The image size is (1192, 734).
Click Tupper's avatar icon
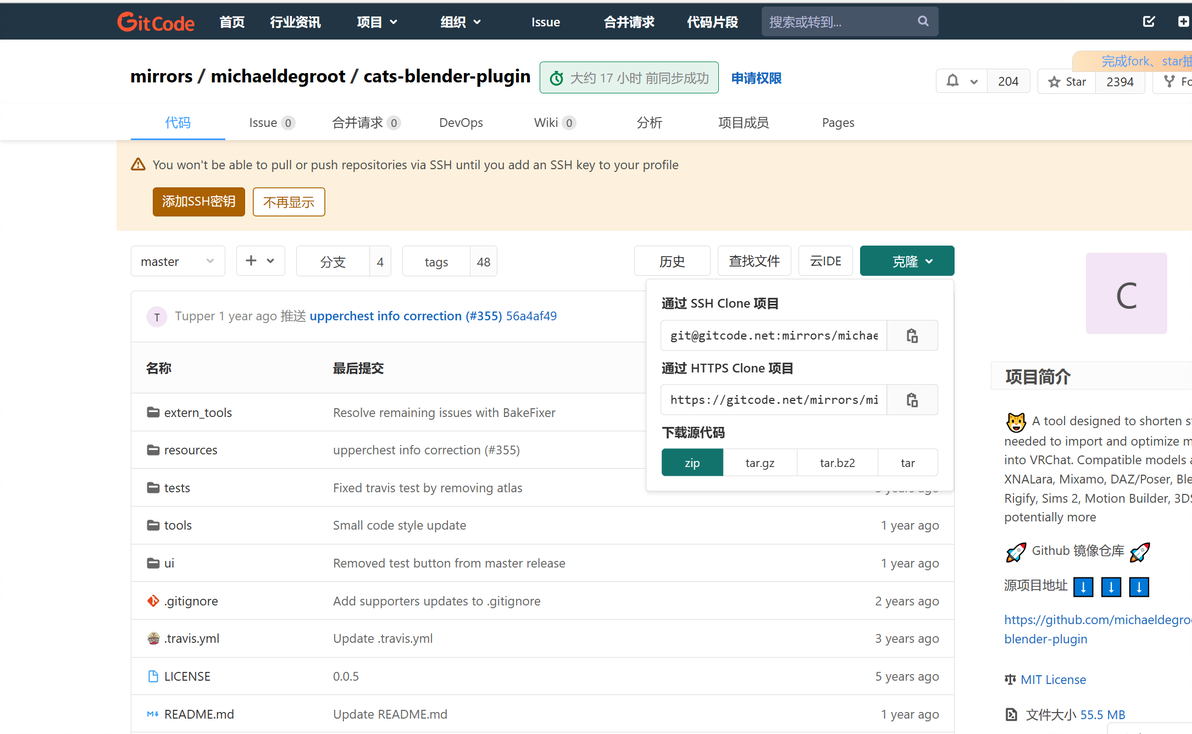[x=157, y=317]
